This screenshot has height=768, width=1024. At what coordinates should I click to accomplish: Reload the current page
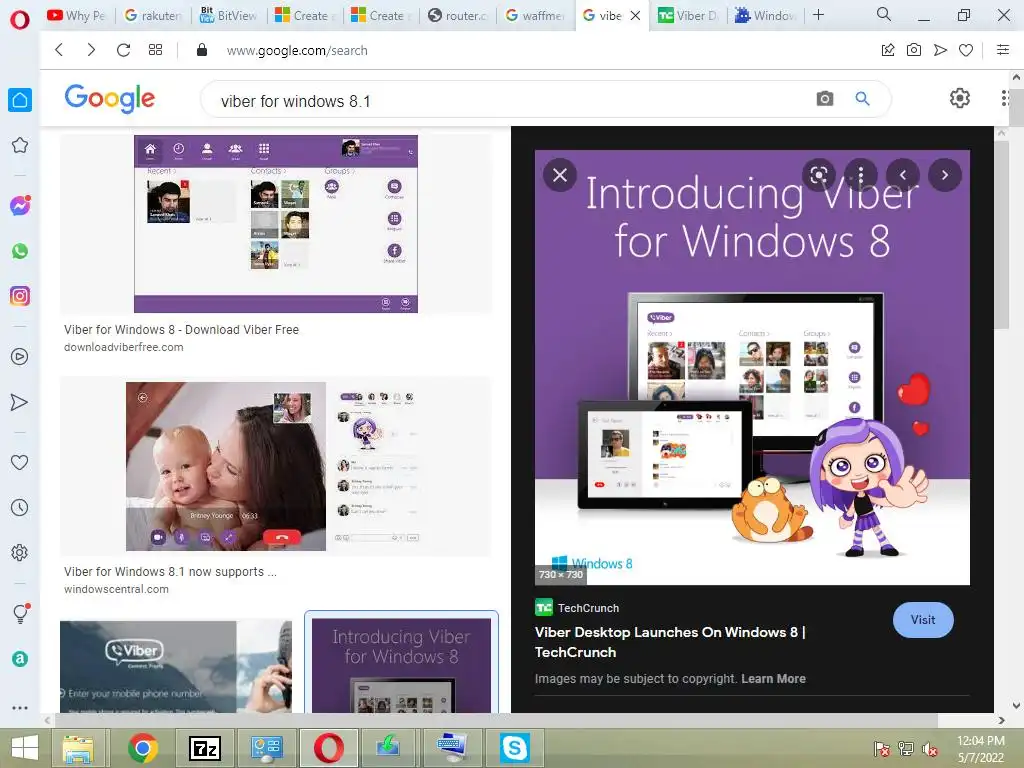tap(123, 50)
